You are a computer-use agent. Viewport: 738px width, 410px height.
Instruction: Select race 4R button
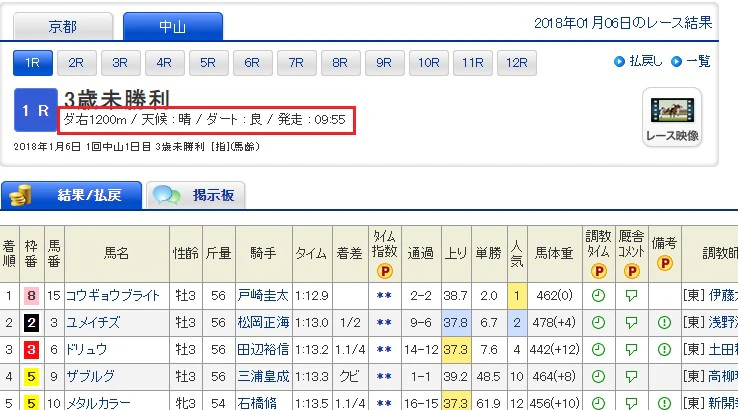164,63
